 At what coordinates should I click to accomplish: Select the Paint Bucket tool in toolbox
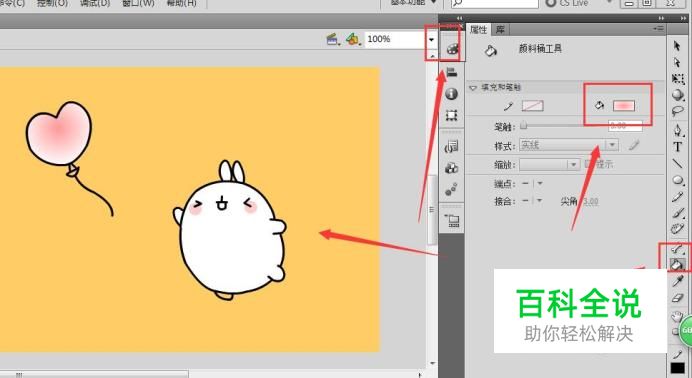point(677,264)
